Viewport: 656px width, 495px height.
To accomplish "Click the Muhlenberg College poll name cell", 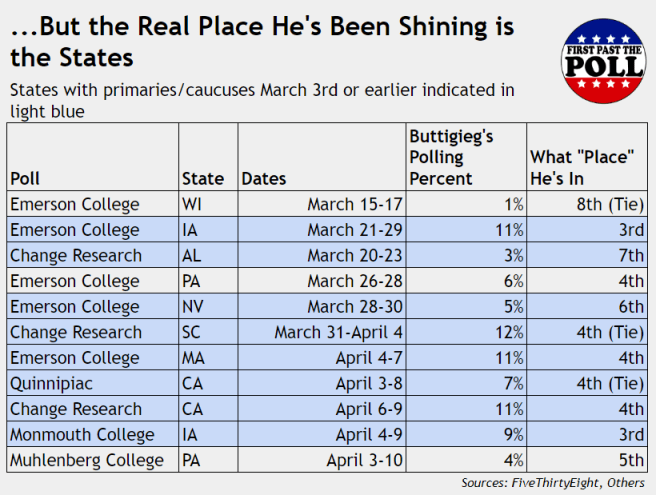I will (86, 460).
